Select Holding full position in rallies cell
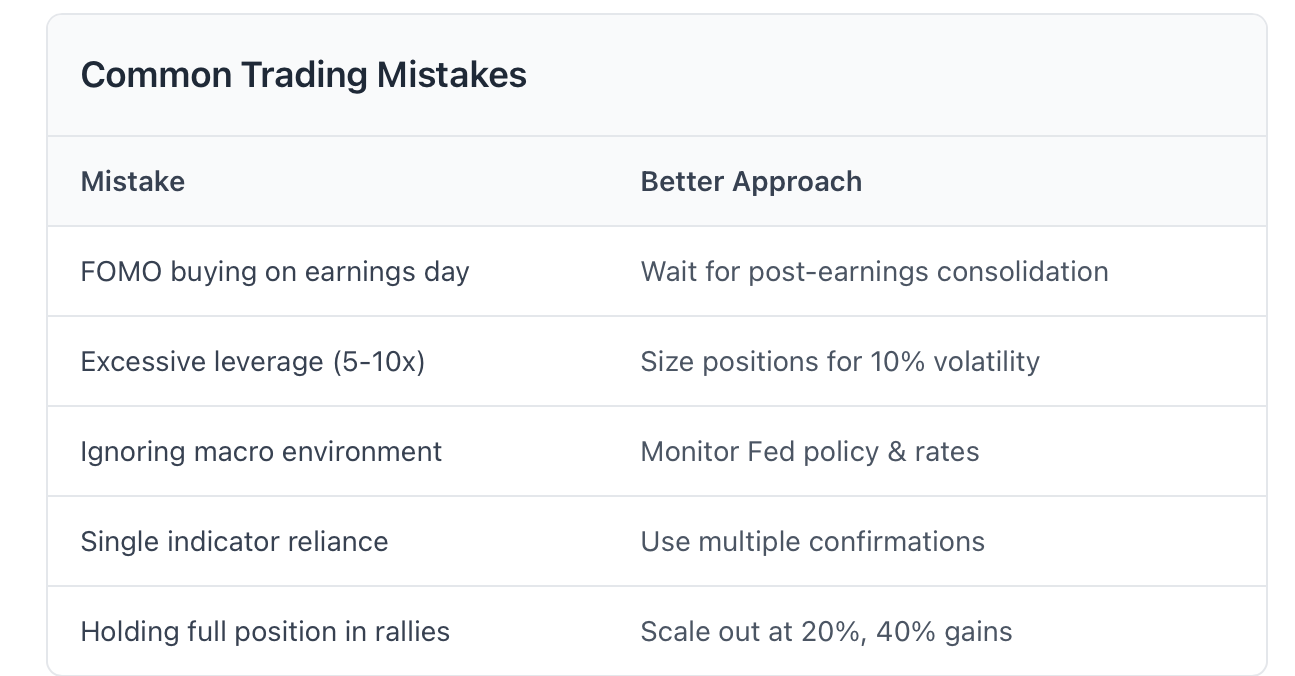The image size is (1295, 676). (265, 631)
